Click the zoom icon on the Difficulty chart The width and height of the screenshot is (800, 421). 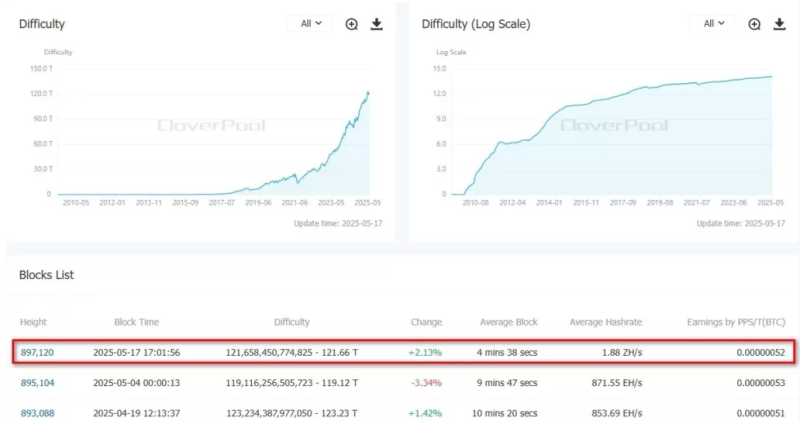352,24
